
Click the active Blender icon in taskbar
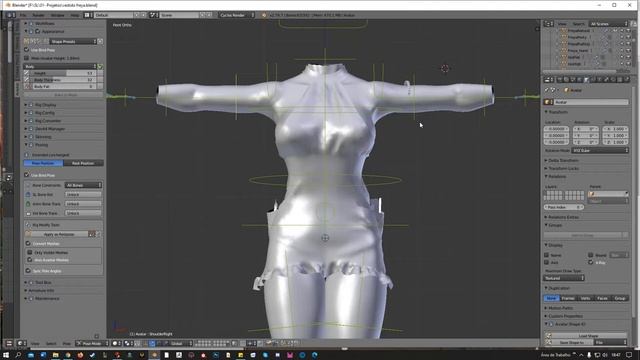(x=154, y=355)
